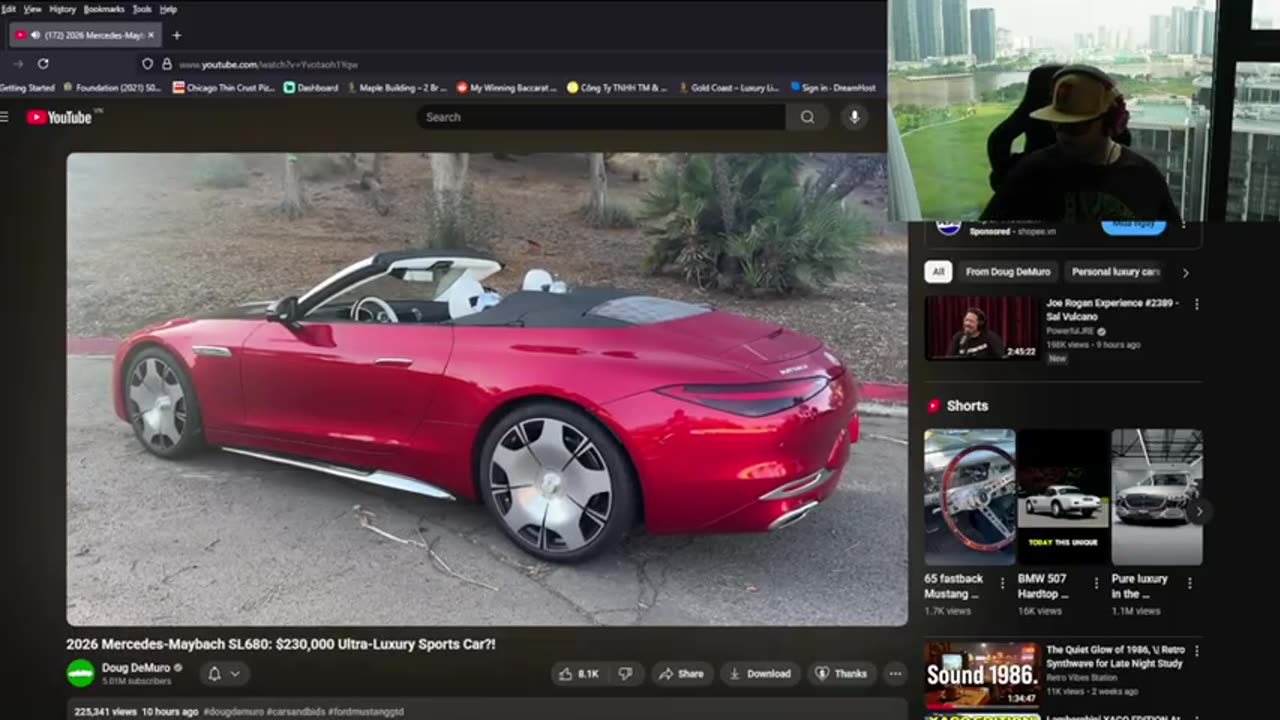Select From Doug DeMuro chip
The width and height of the screenshot is (1280, 720).
(x=1007, y=272)
